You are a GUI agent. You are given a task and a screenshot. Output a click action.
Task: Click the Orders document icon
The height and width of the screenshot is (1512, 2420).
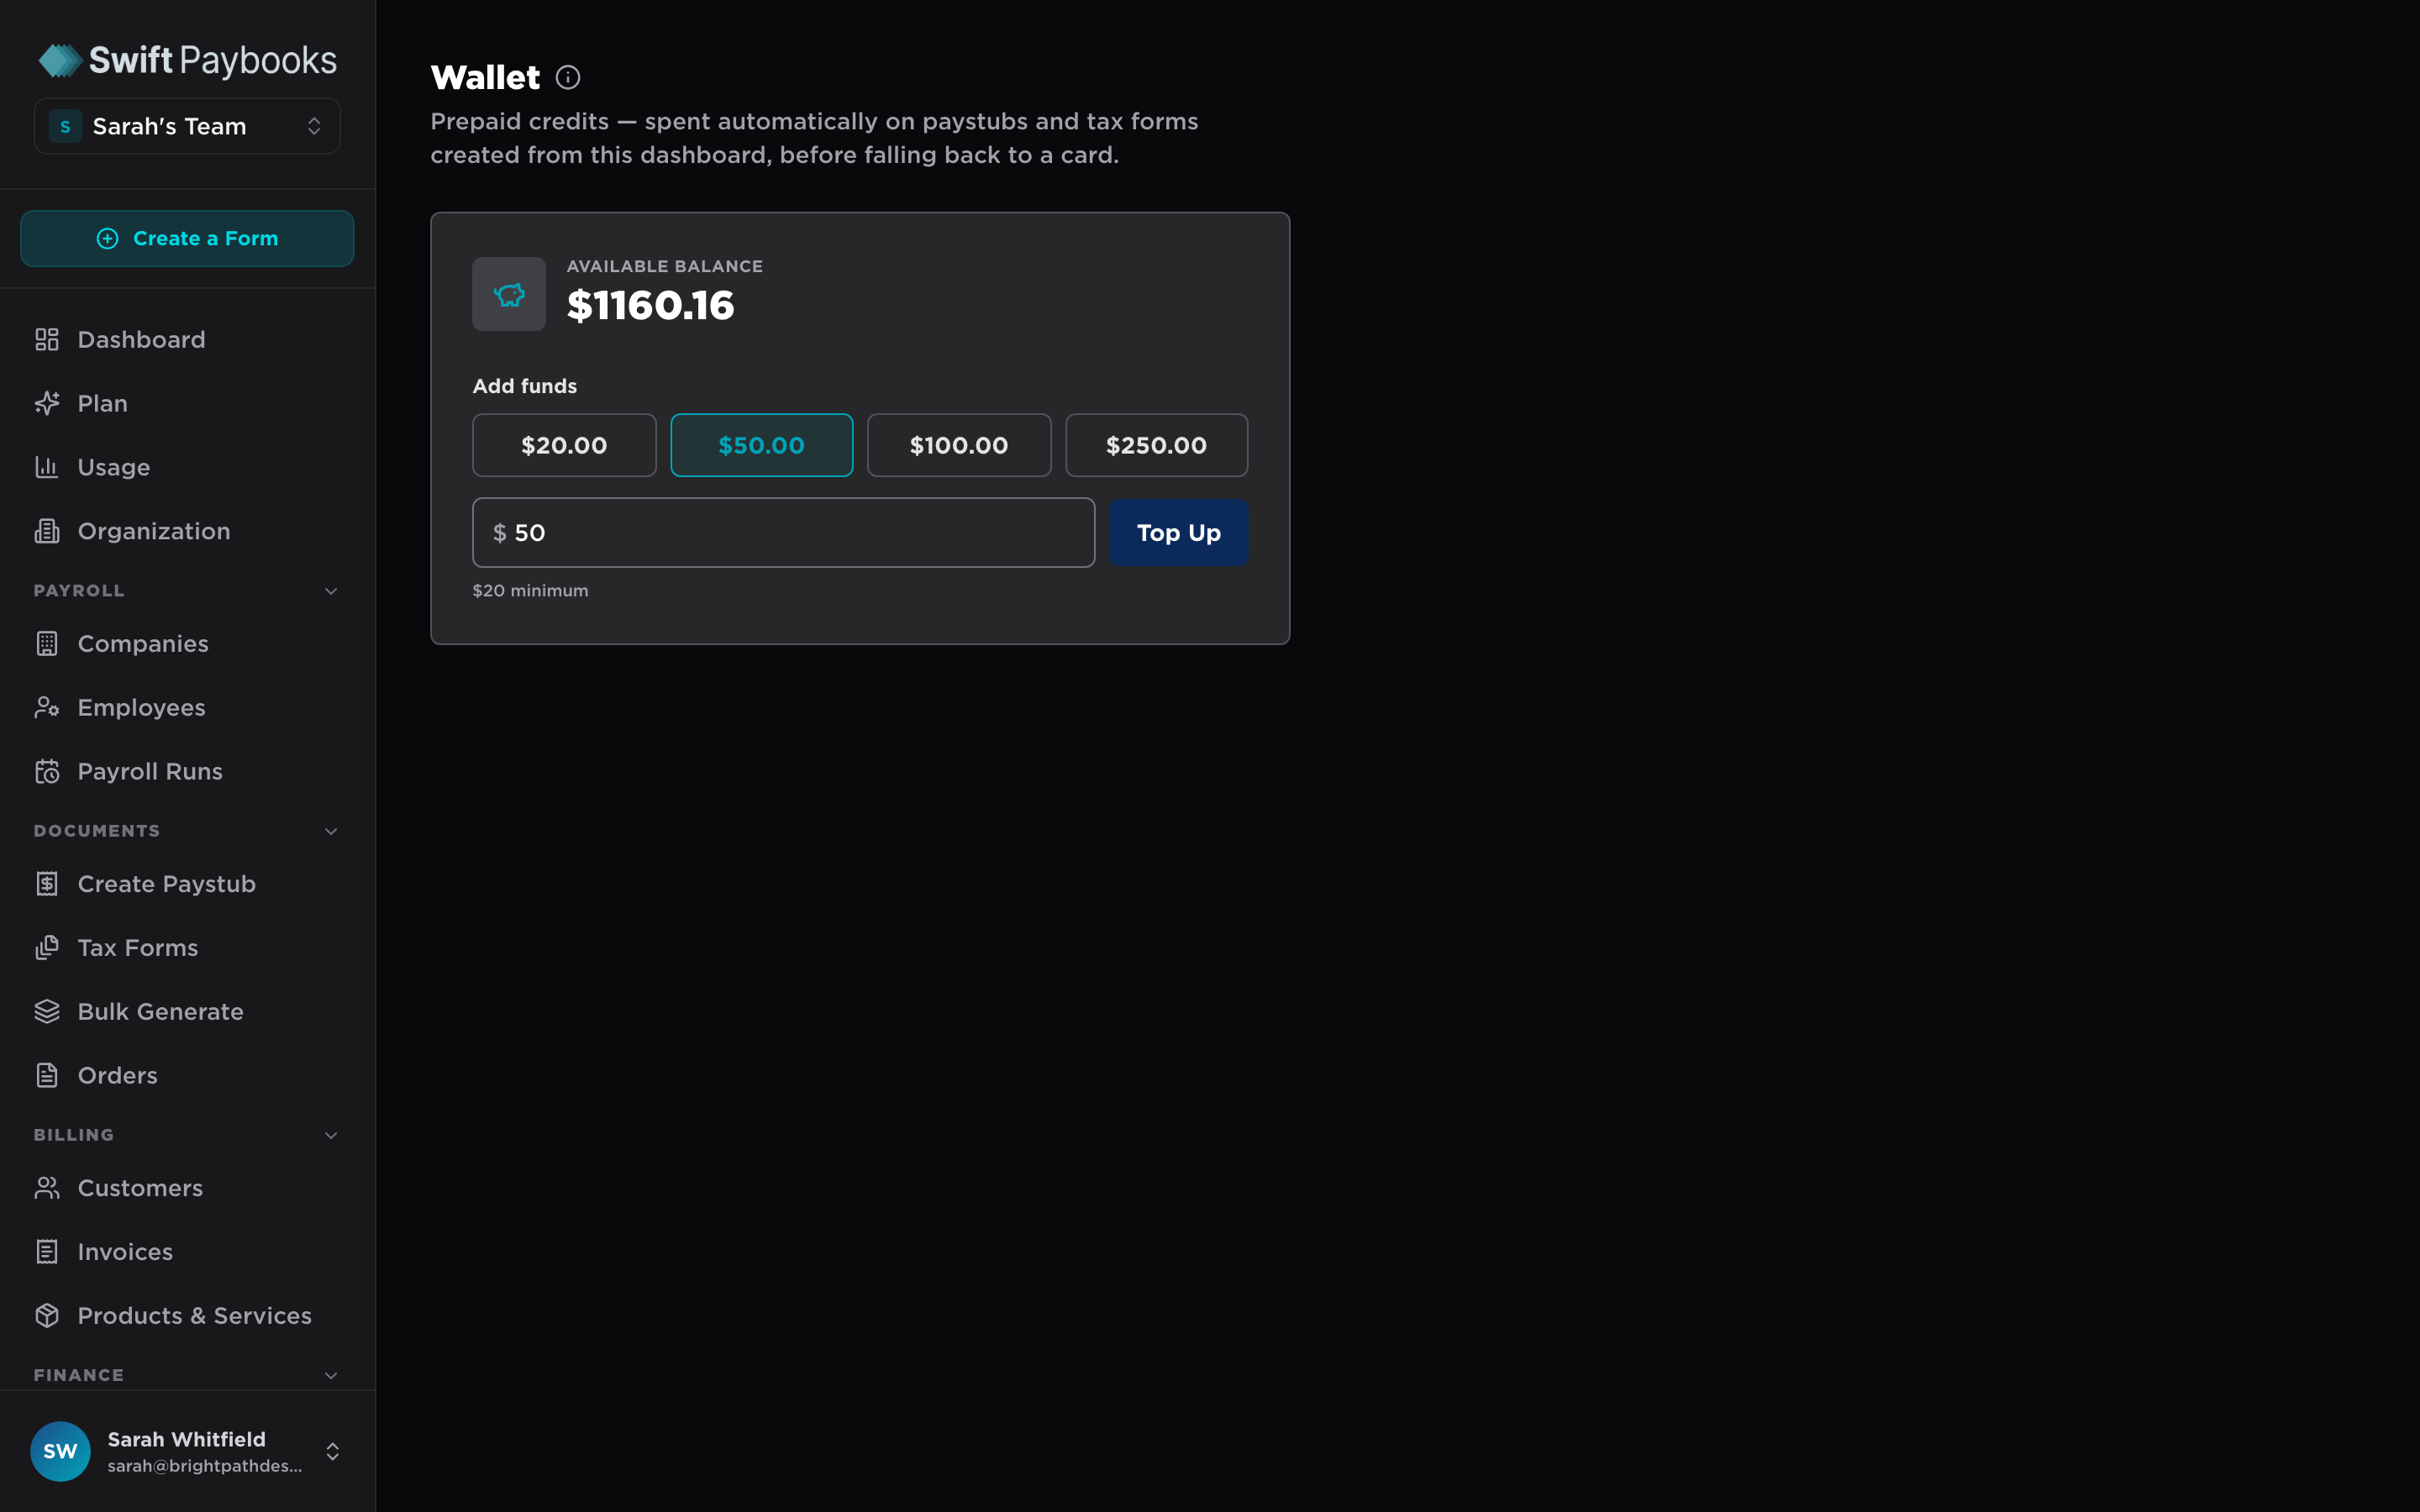(47, 1076)
